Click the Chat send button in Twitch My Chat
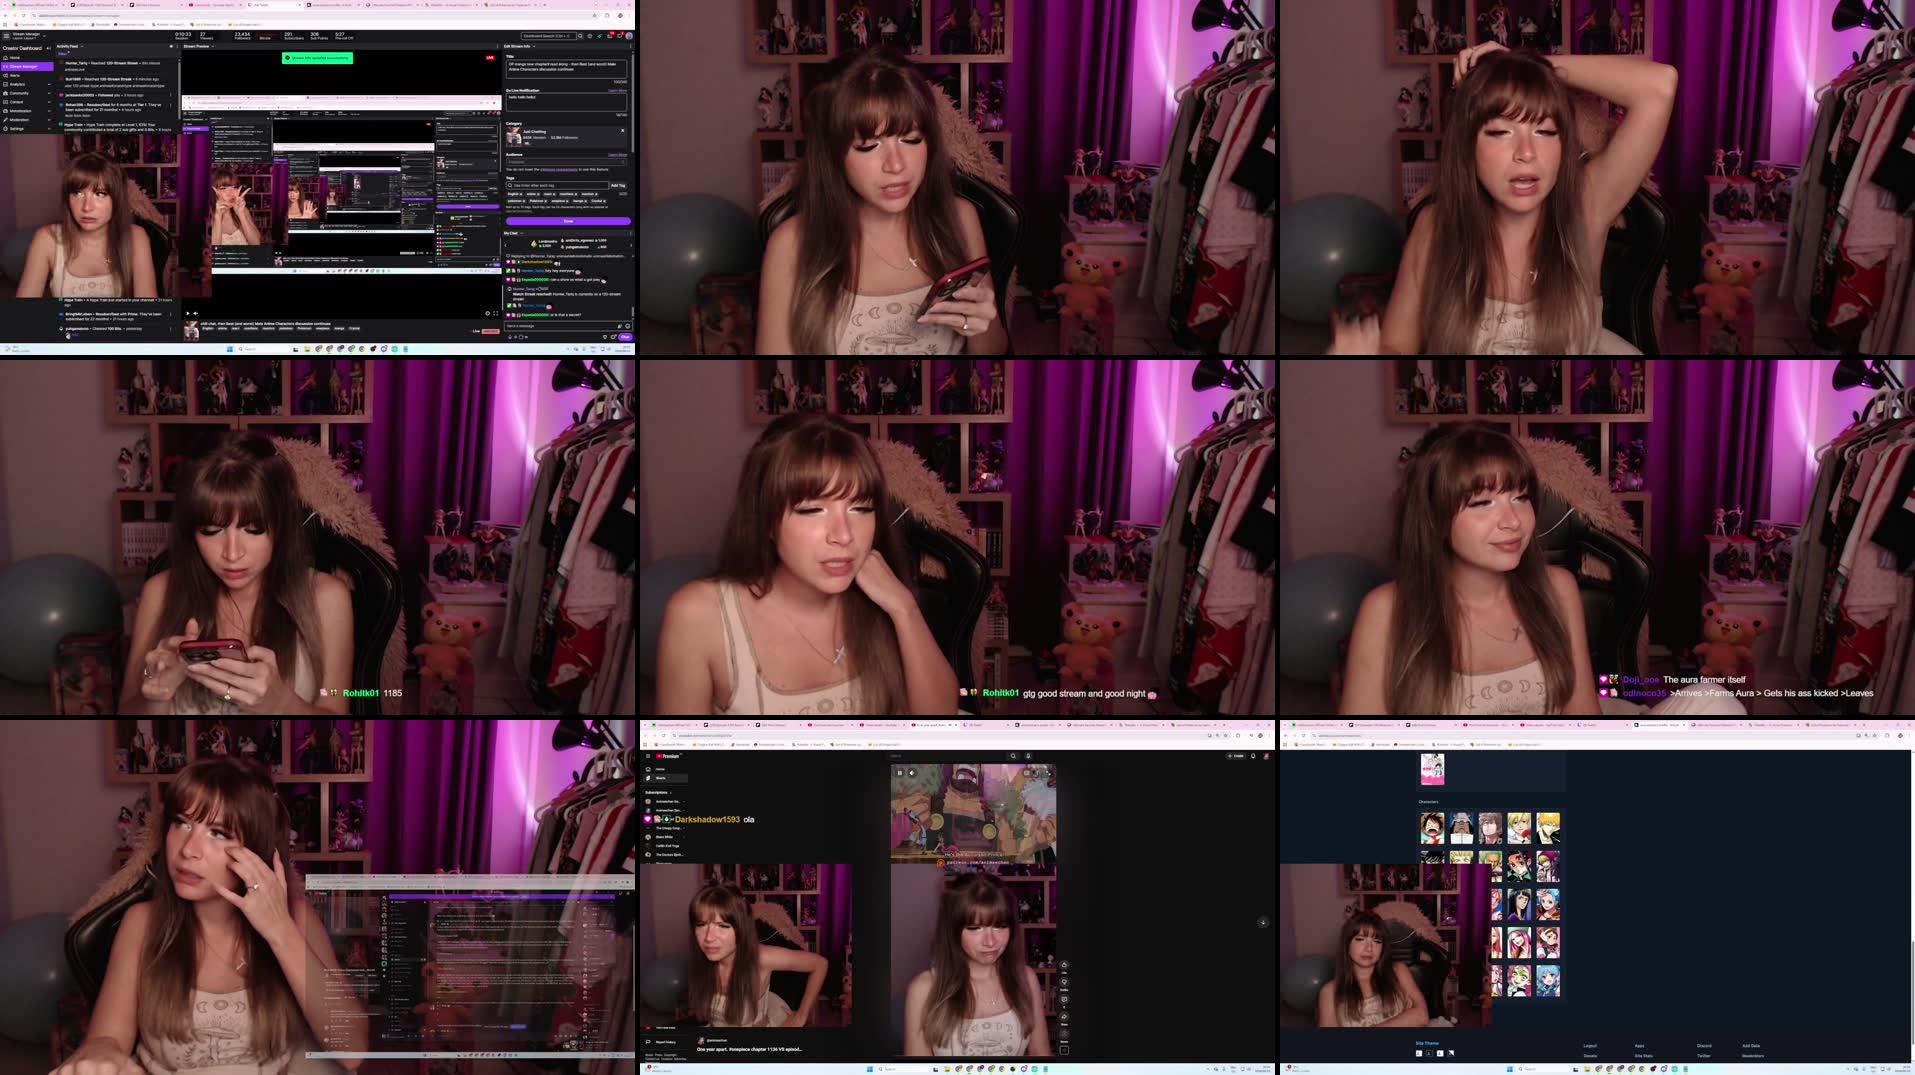 pos(625,337)
